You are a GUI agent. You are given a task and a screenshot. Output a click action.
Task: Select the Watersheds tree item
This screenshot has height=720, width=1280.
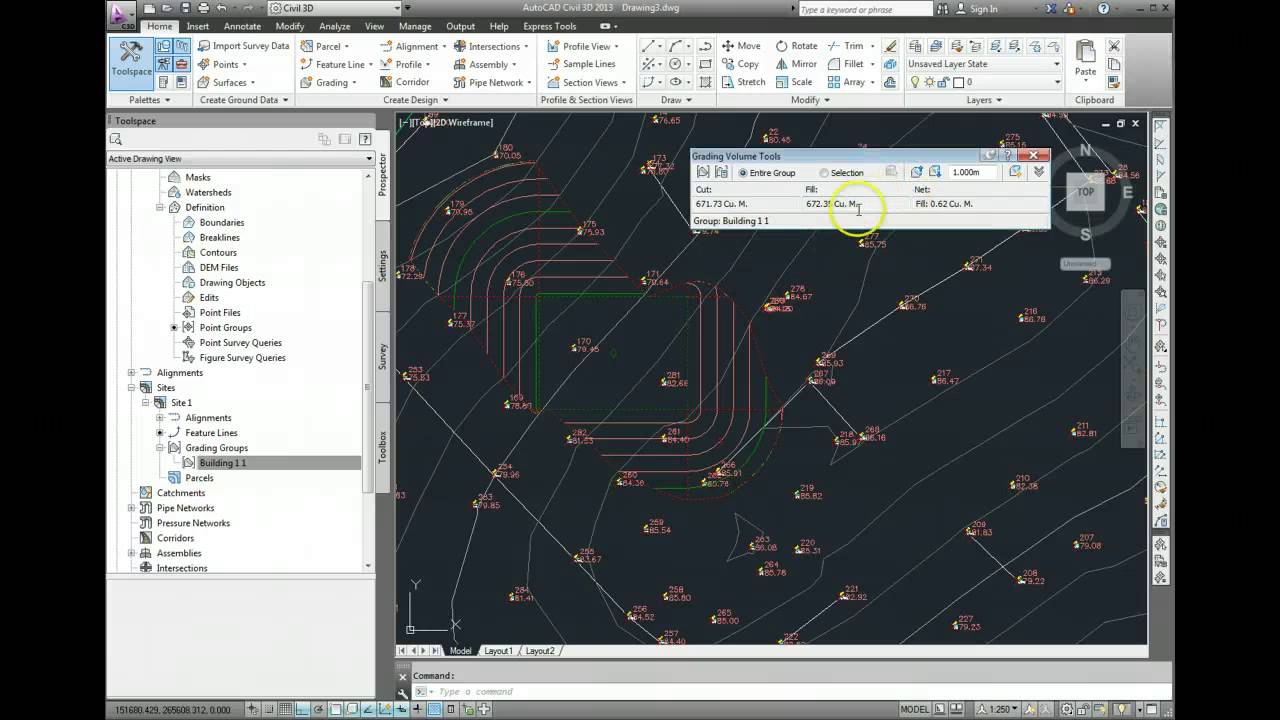coord(208,192)
